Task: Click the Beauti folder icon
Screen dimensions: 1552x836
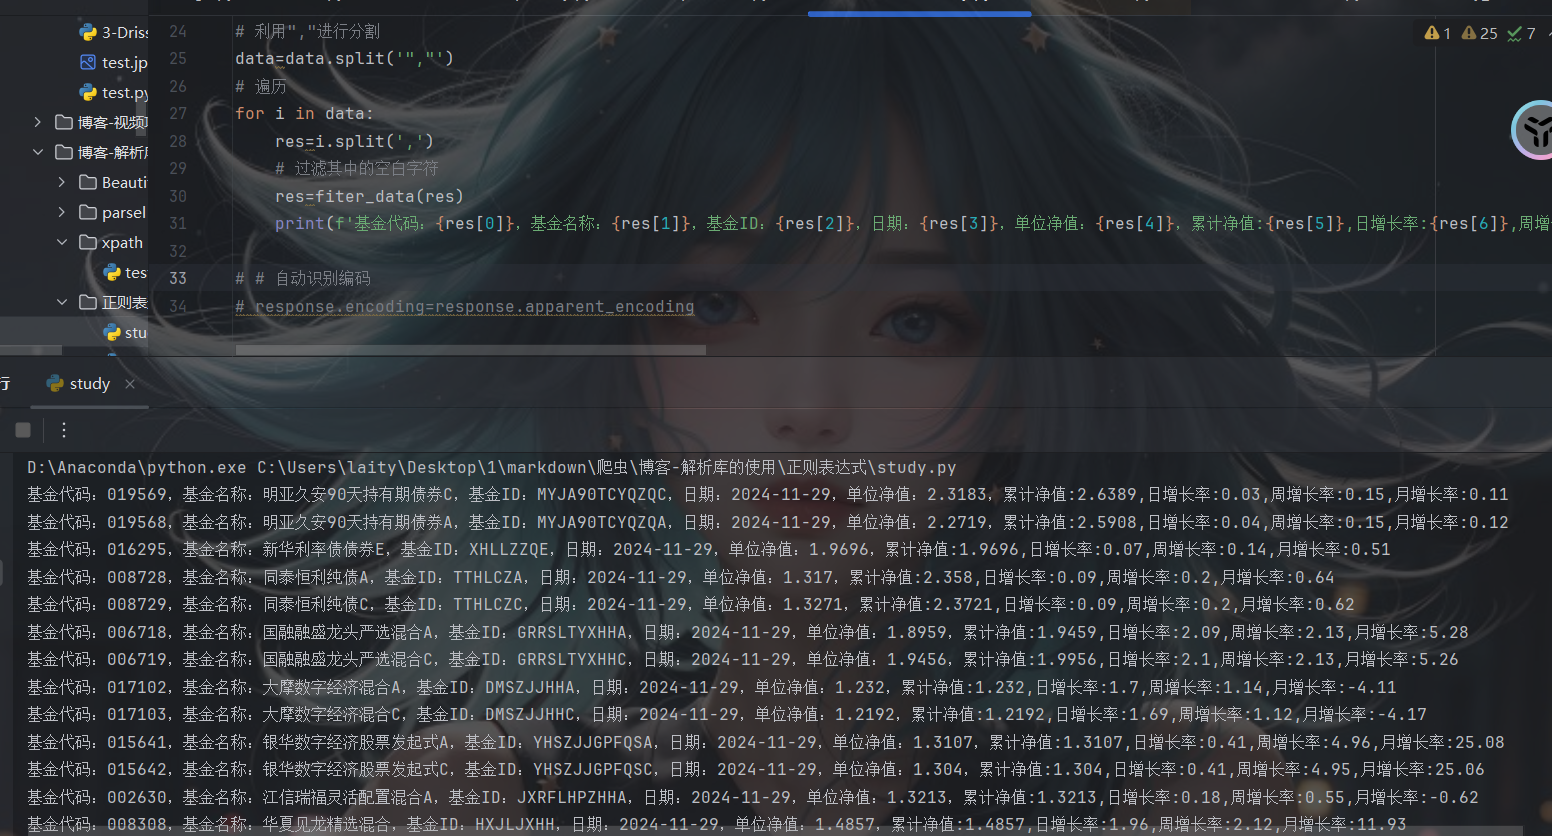Action: (88, 182)
